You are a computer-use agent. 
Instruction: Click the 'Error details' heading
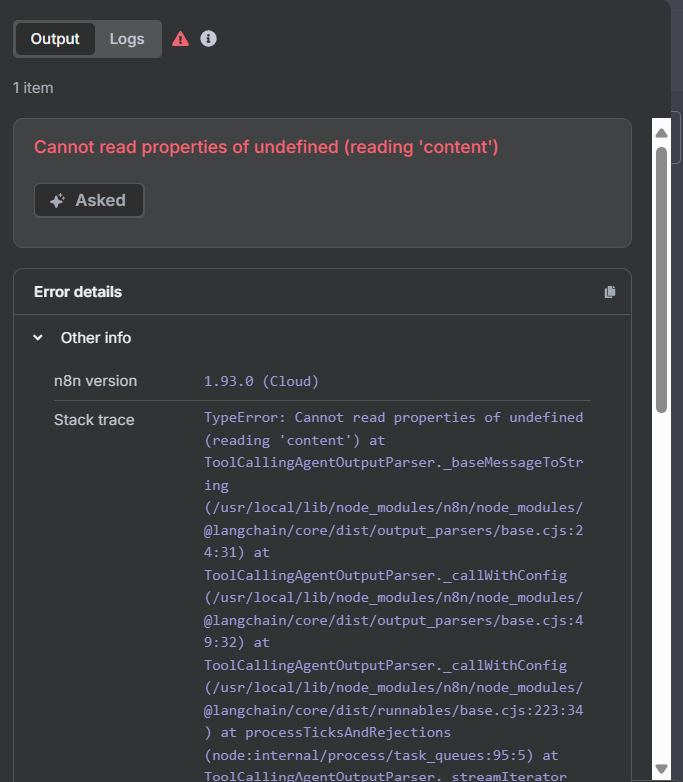click(78, 292)
